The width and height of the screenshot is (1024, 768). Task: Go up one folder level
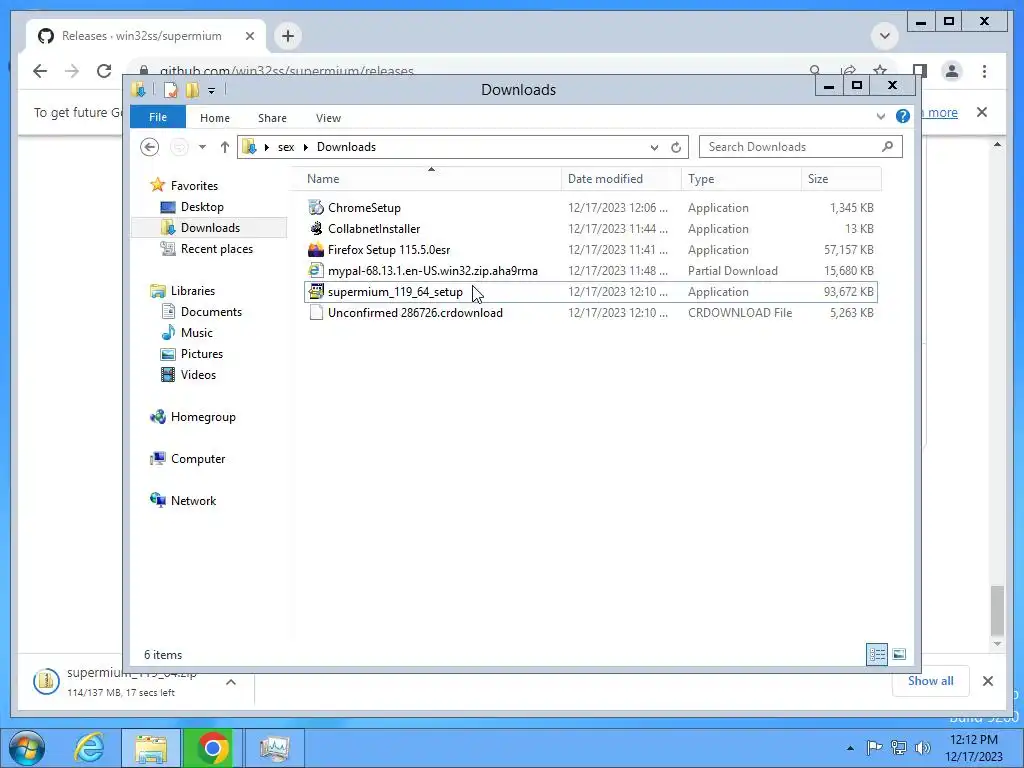point(225,147)
